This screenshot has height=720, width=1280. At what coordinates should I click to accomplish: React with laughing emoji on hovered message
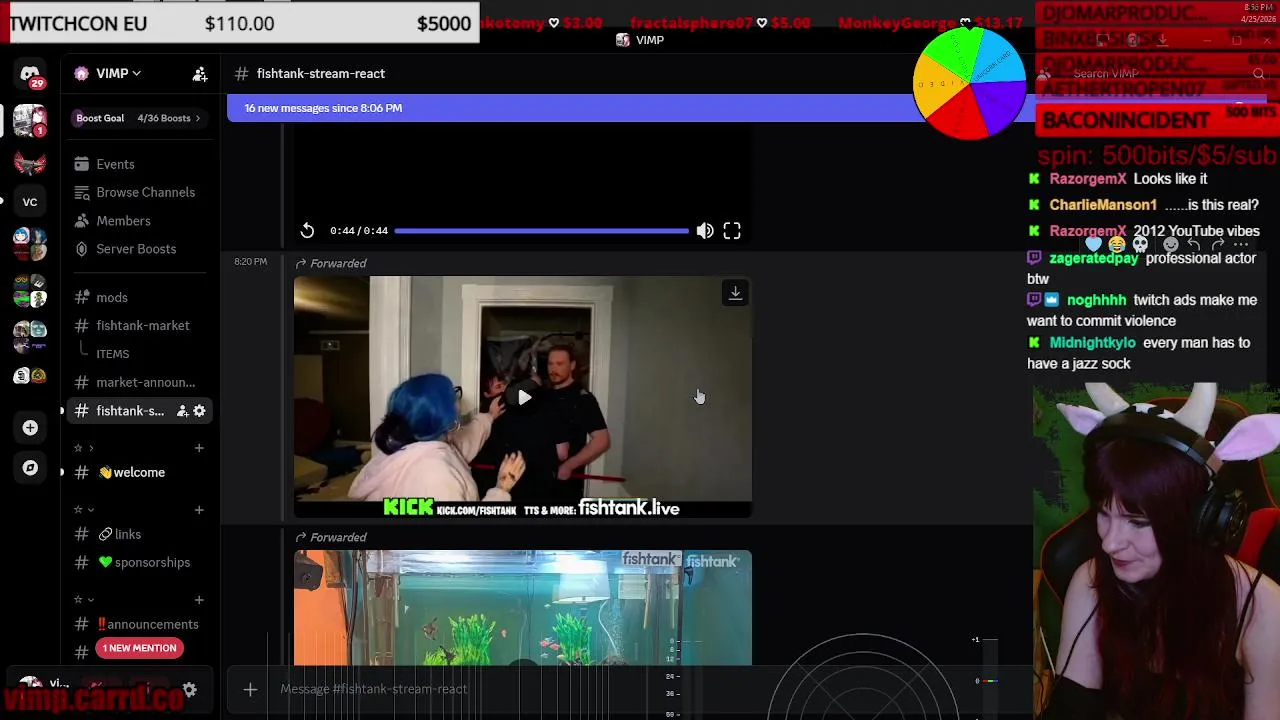pyautogui.click(x=1116, y=244)
